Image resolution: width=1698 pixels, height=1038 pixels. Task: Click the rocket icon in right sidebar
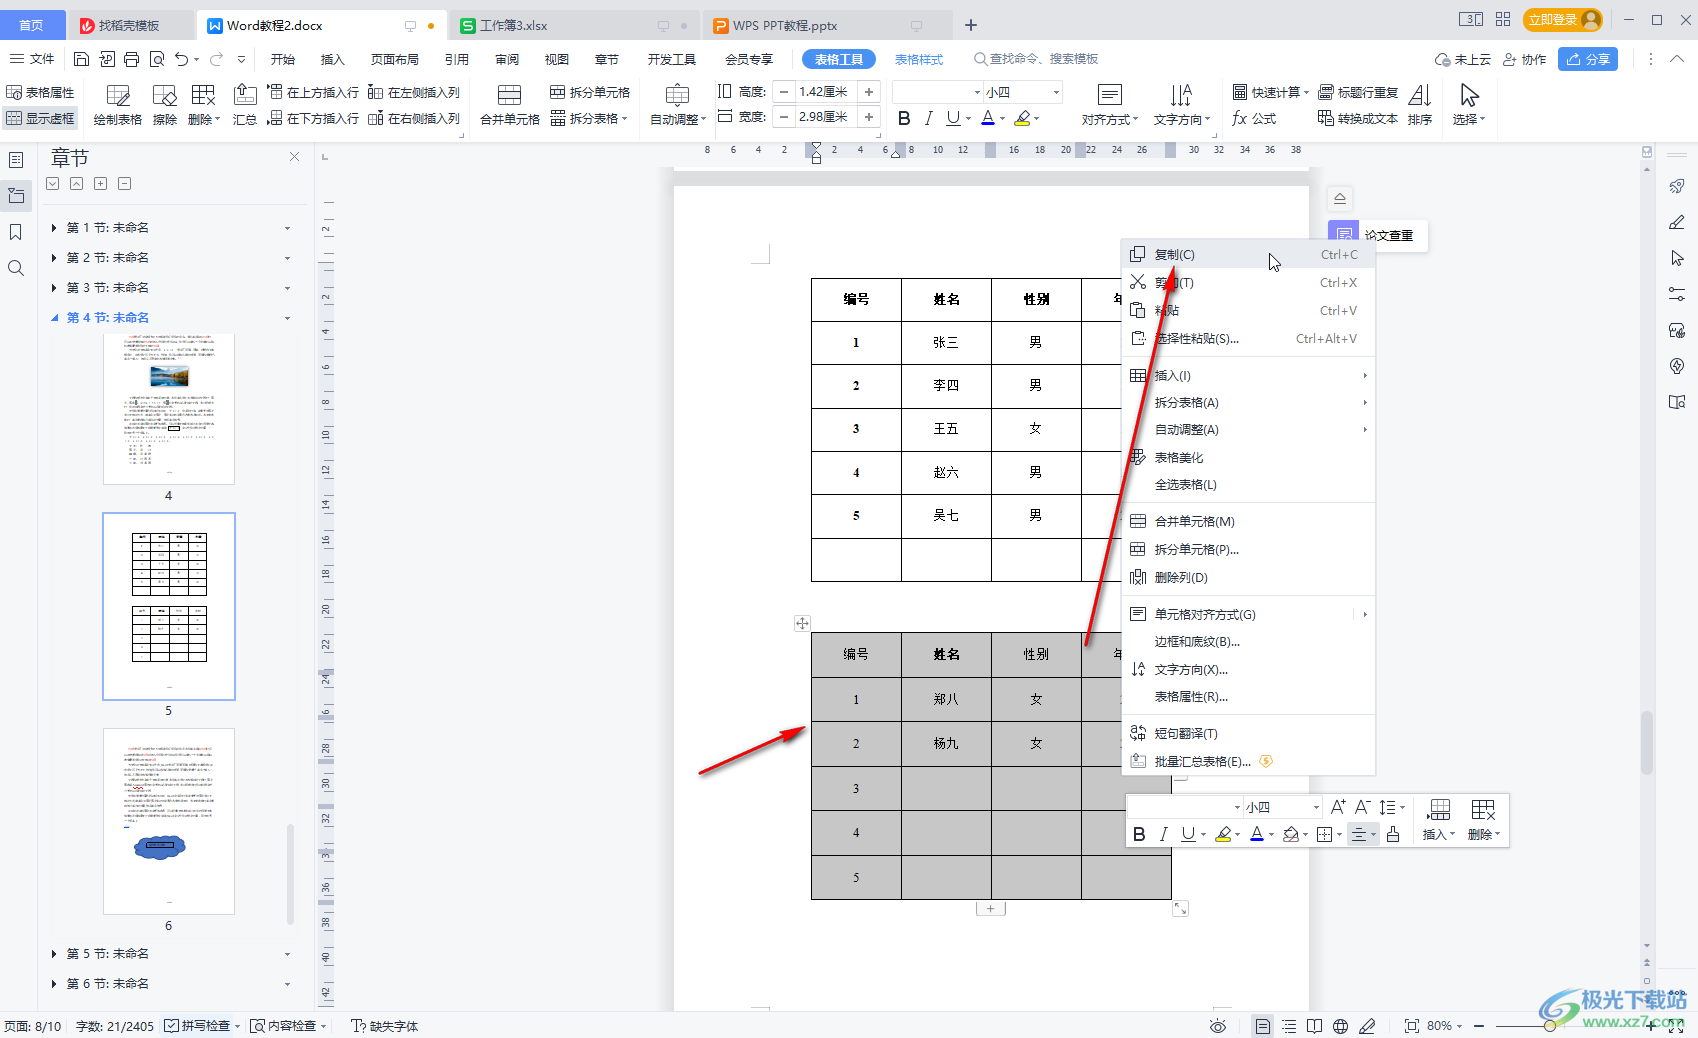[x=1677, y=186]
